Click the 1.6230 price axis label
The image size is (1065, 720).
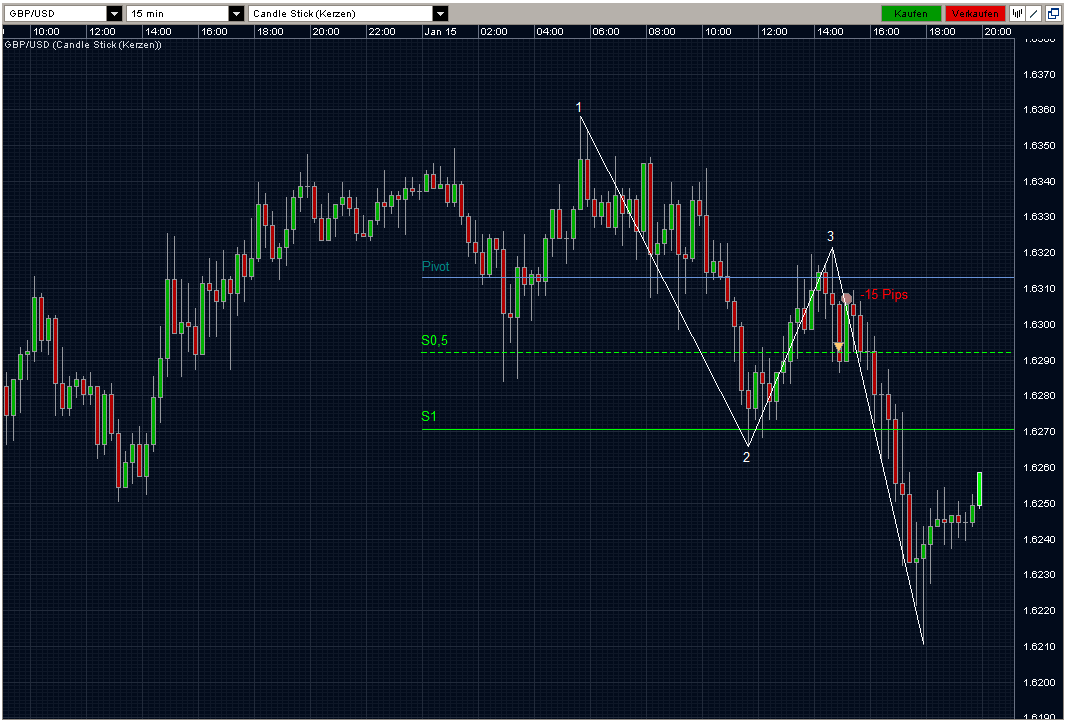1039,575
